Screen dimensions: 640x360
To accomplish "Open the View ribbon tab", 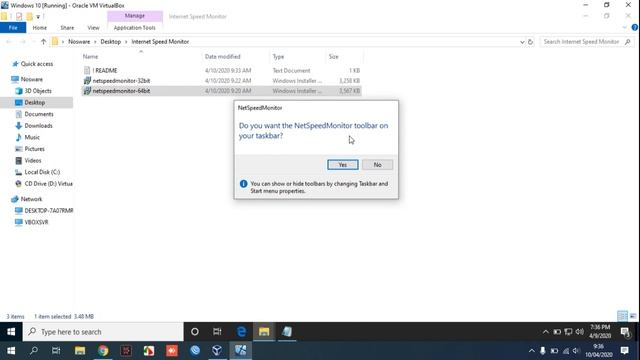I will 93,28.
